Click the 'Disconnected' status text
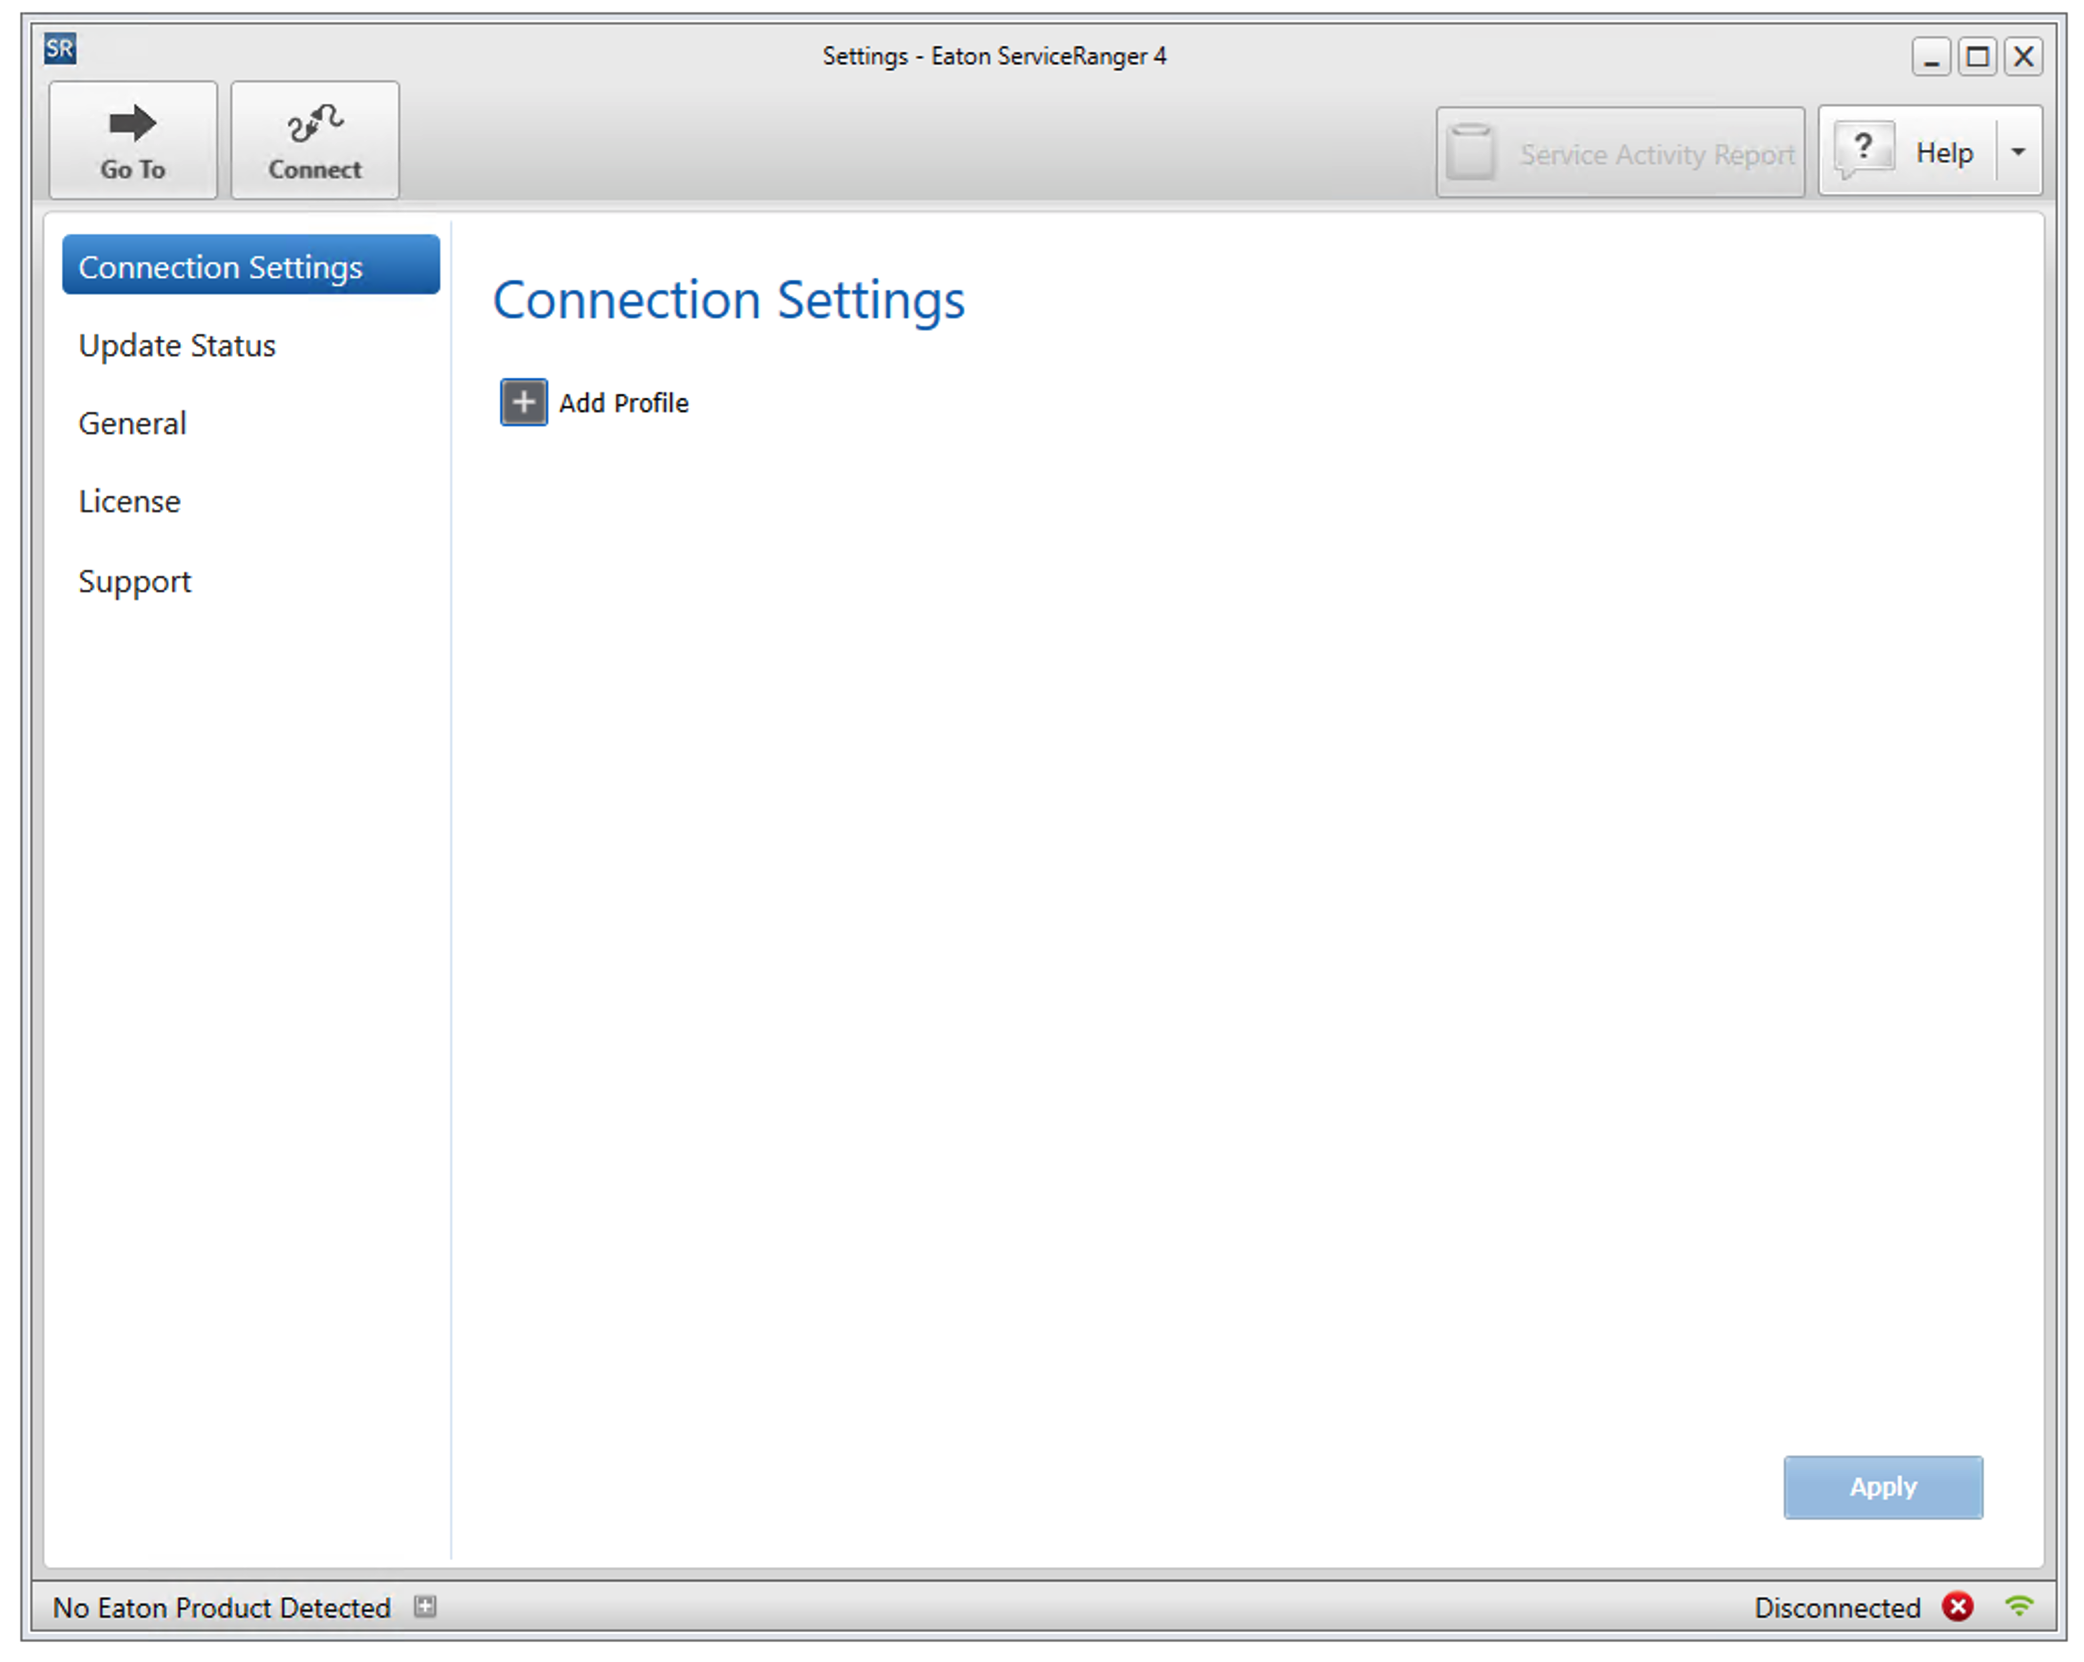The width and height of the screenshot is (2084, 1662). coord(1837,1607)
